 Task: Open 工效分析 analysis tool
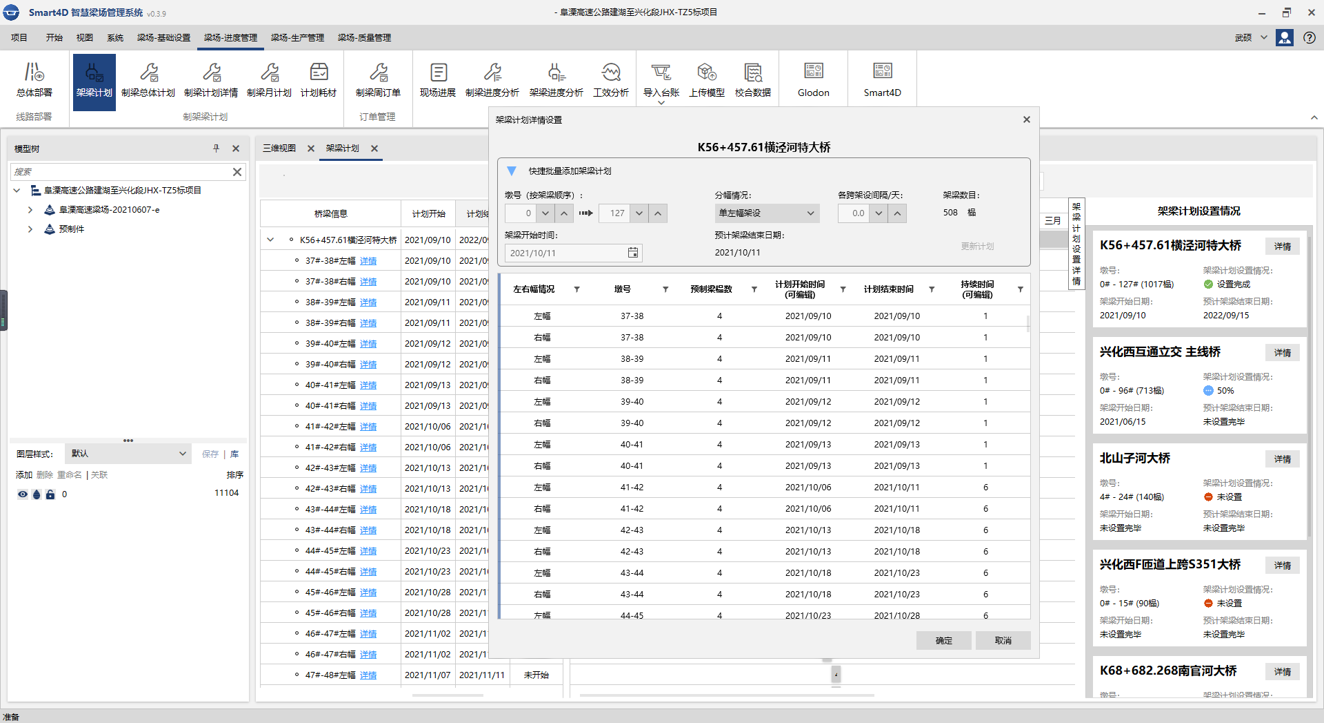[610, 80]
